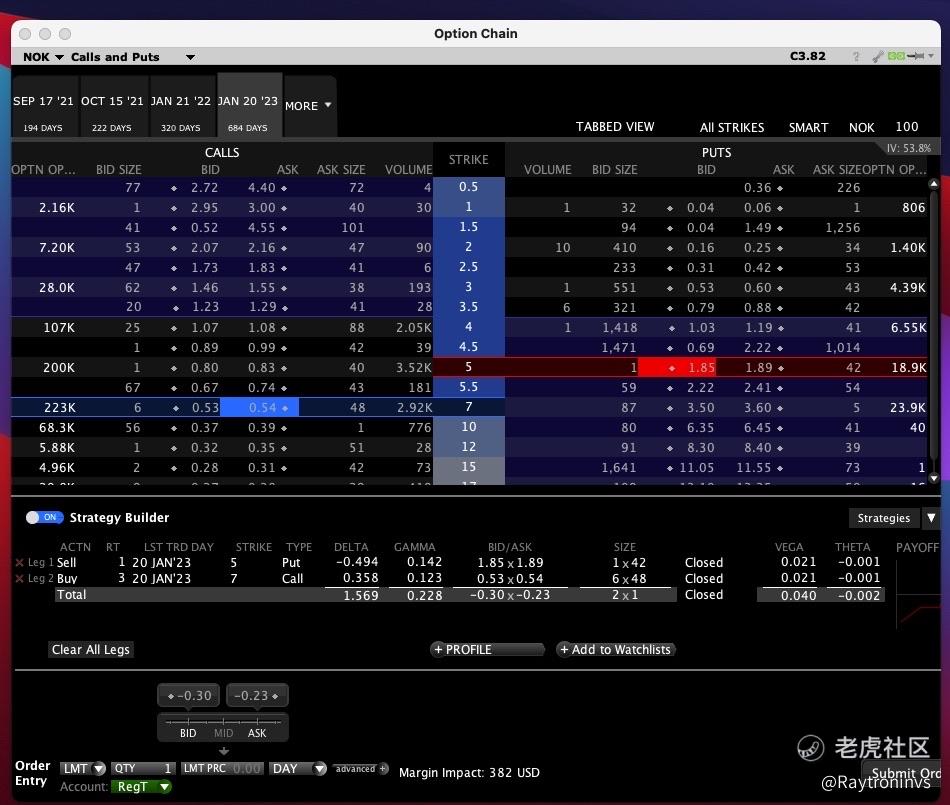The width and height of the screenshot is (950, 805).
Task: Open the TABBED VIEW selector
Action: (x=615, y=127)
